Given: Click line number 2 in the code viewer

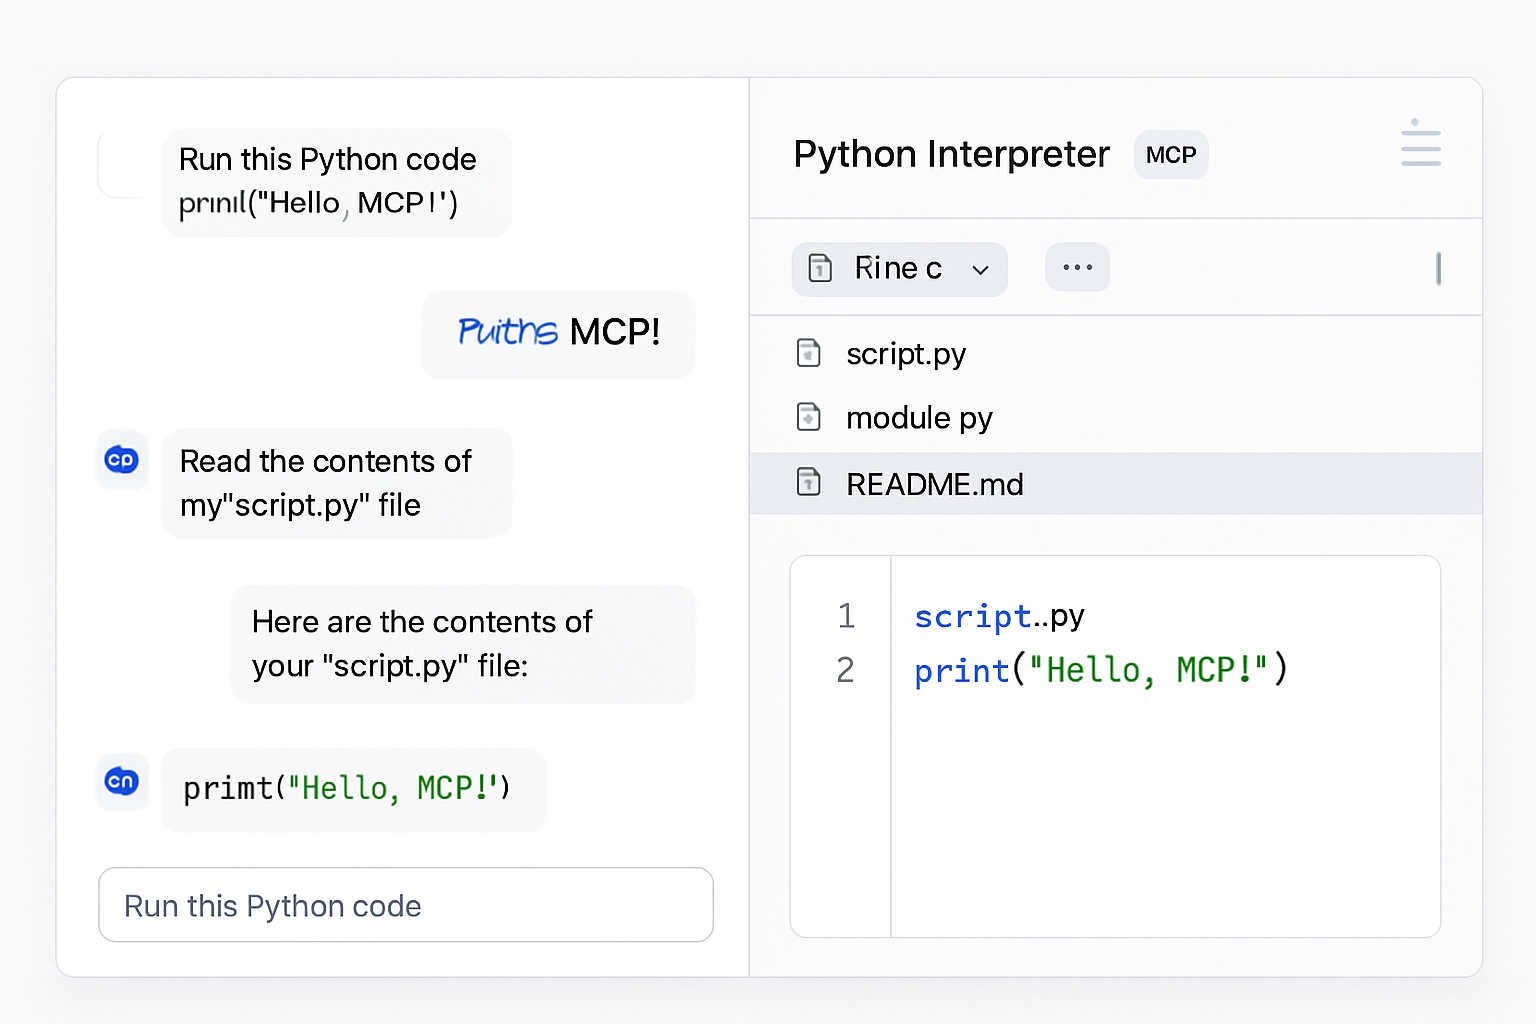Looking at the screenshot, I should (846, 670).
